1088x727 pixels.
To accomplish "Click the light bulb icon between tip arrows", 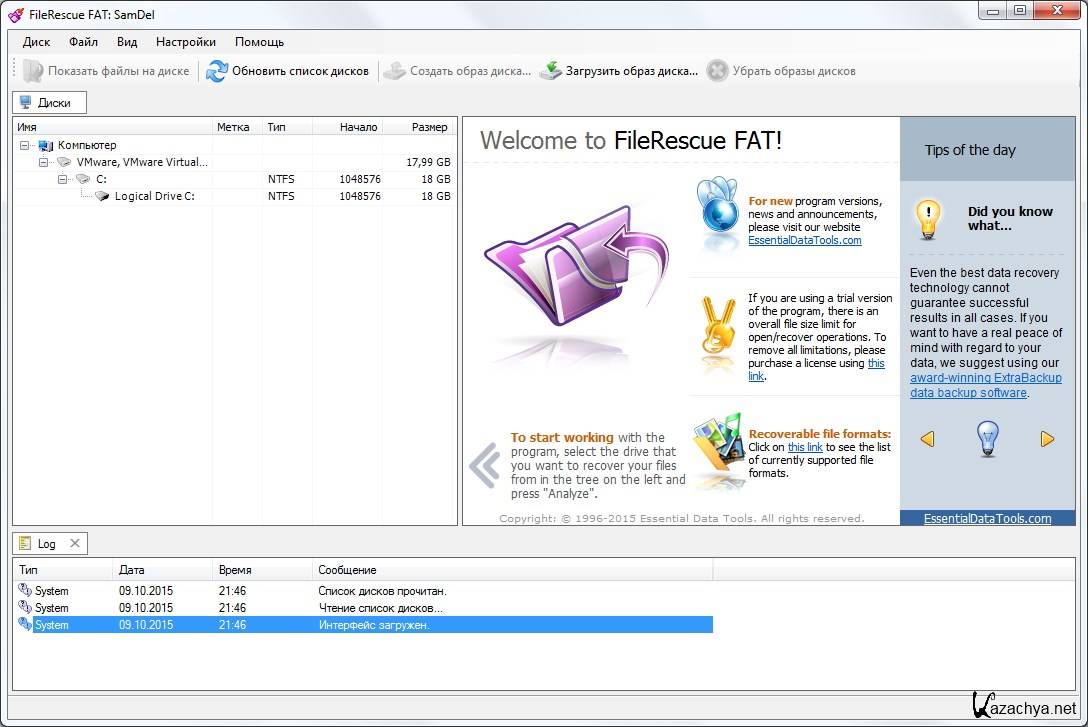I will pos(987,439).
